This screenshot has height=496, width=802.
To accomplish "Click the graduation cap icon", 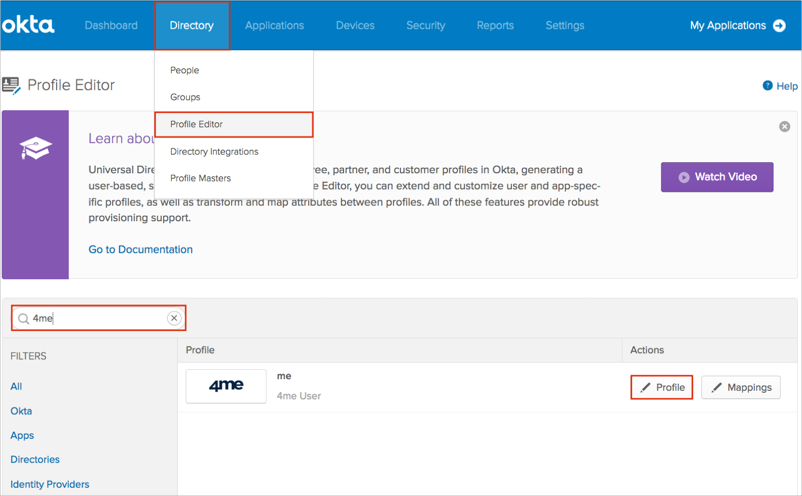I will coord(35,150).
